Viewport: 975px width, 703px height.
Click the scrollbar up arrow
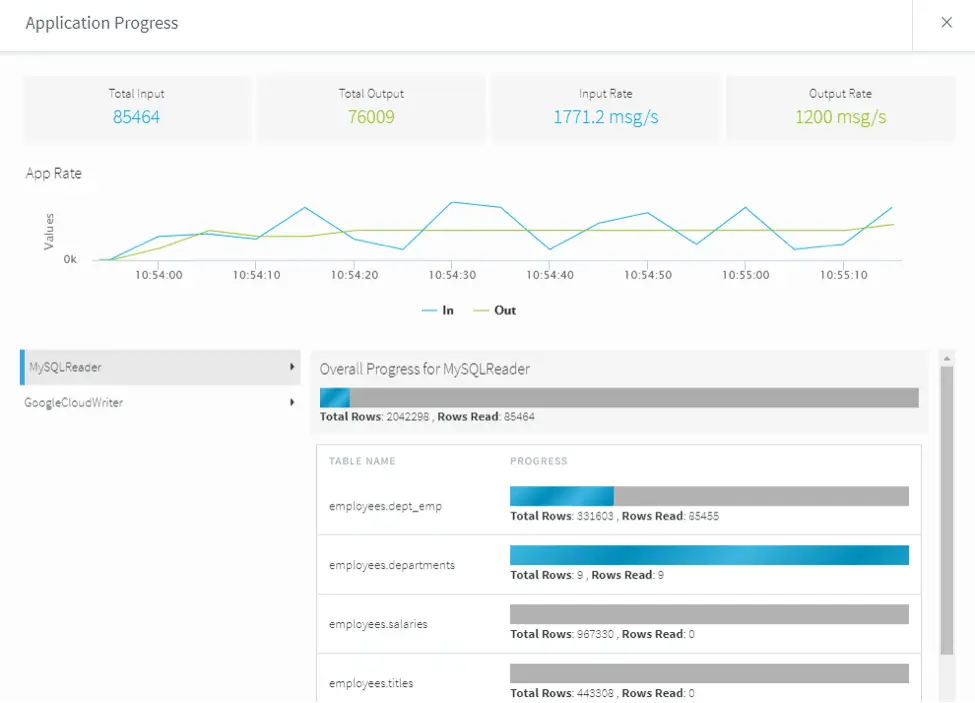point(947,357)
